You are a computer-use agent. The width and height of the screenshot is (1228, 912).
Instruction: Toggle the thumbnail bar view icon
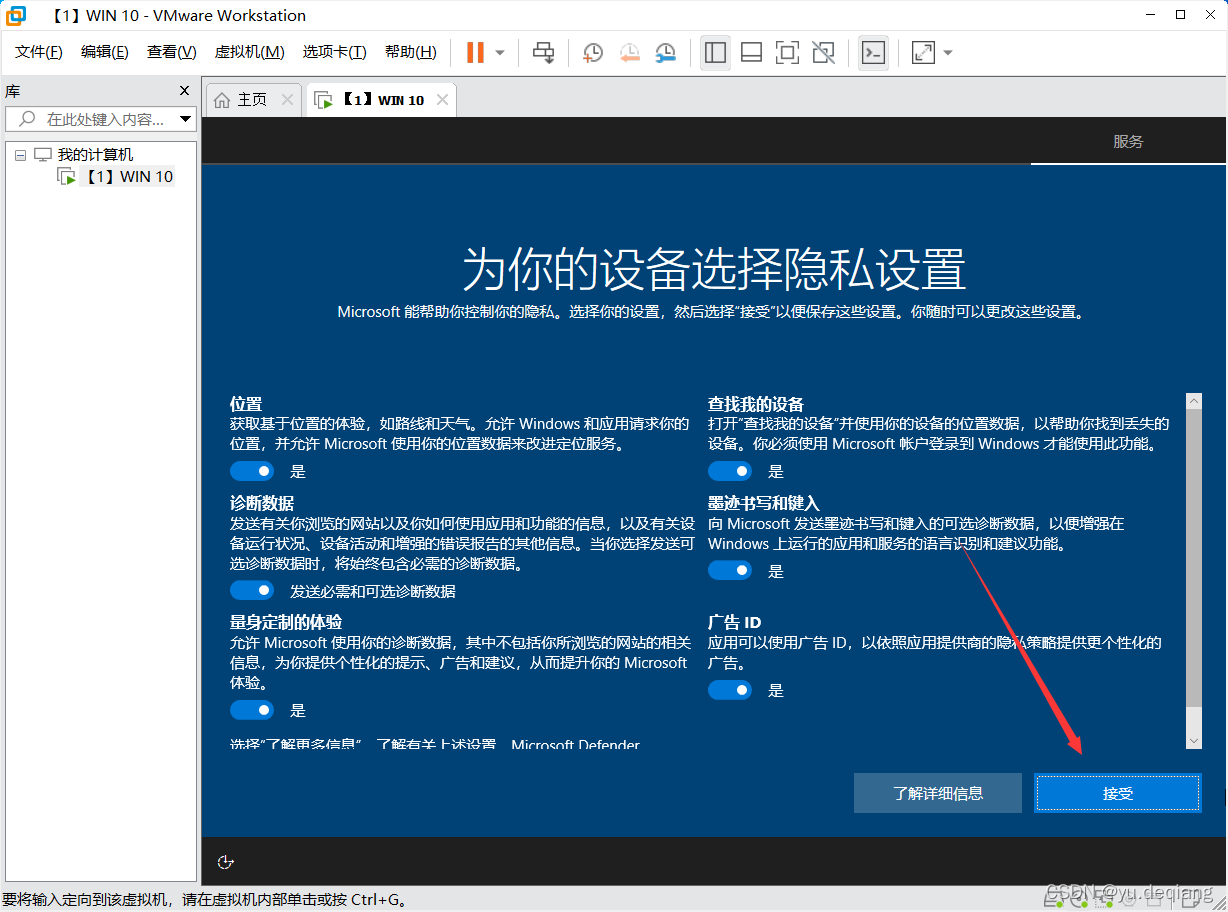pyautogui.click(x=752, y=52)
